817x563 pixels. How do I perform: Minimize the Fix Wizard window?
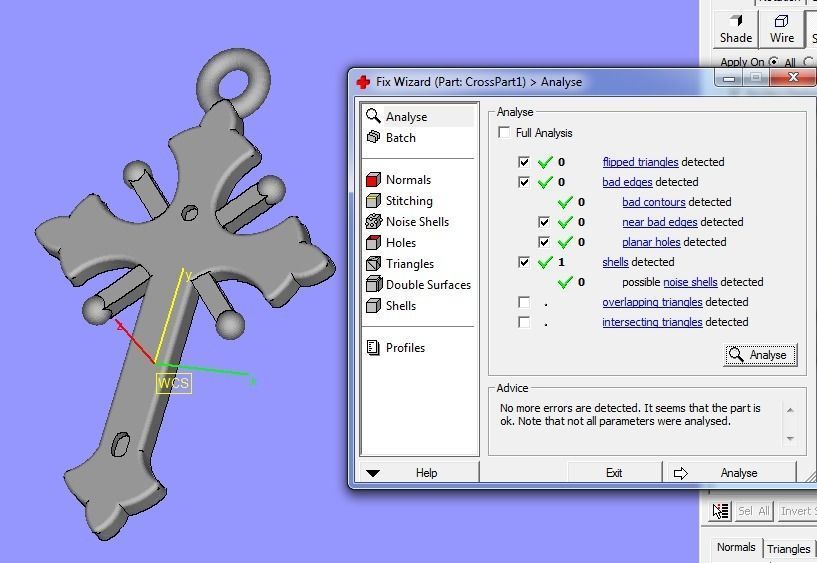729,79
